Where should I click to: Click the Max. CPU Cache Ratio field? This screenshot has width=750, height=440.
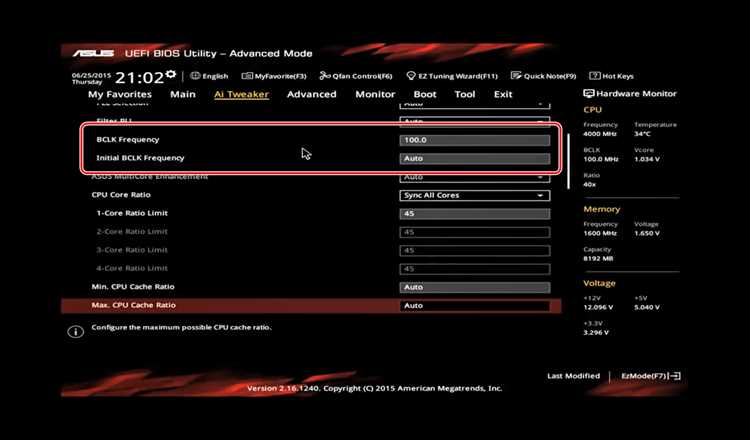click(x=474, y=306)
